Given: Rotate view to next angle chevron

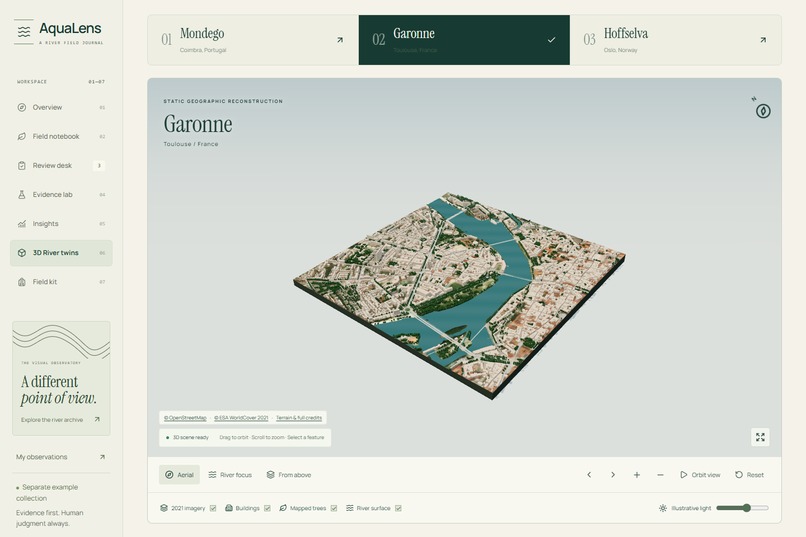Looking at the screenshot, I should point(613,475).
